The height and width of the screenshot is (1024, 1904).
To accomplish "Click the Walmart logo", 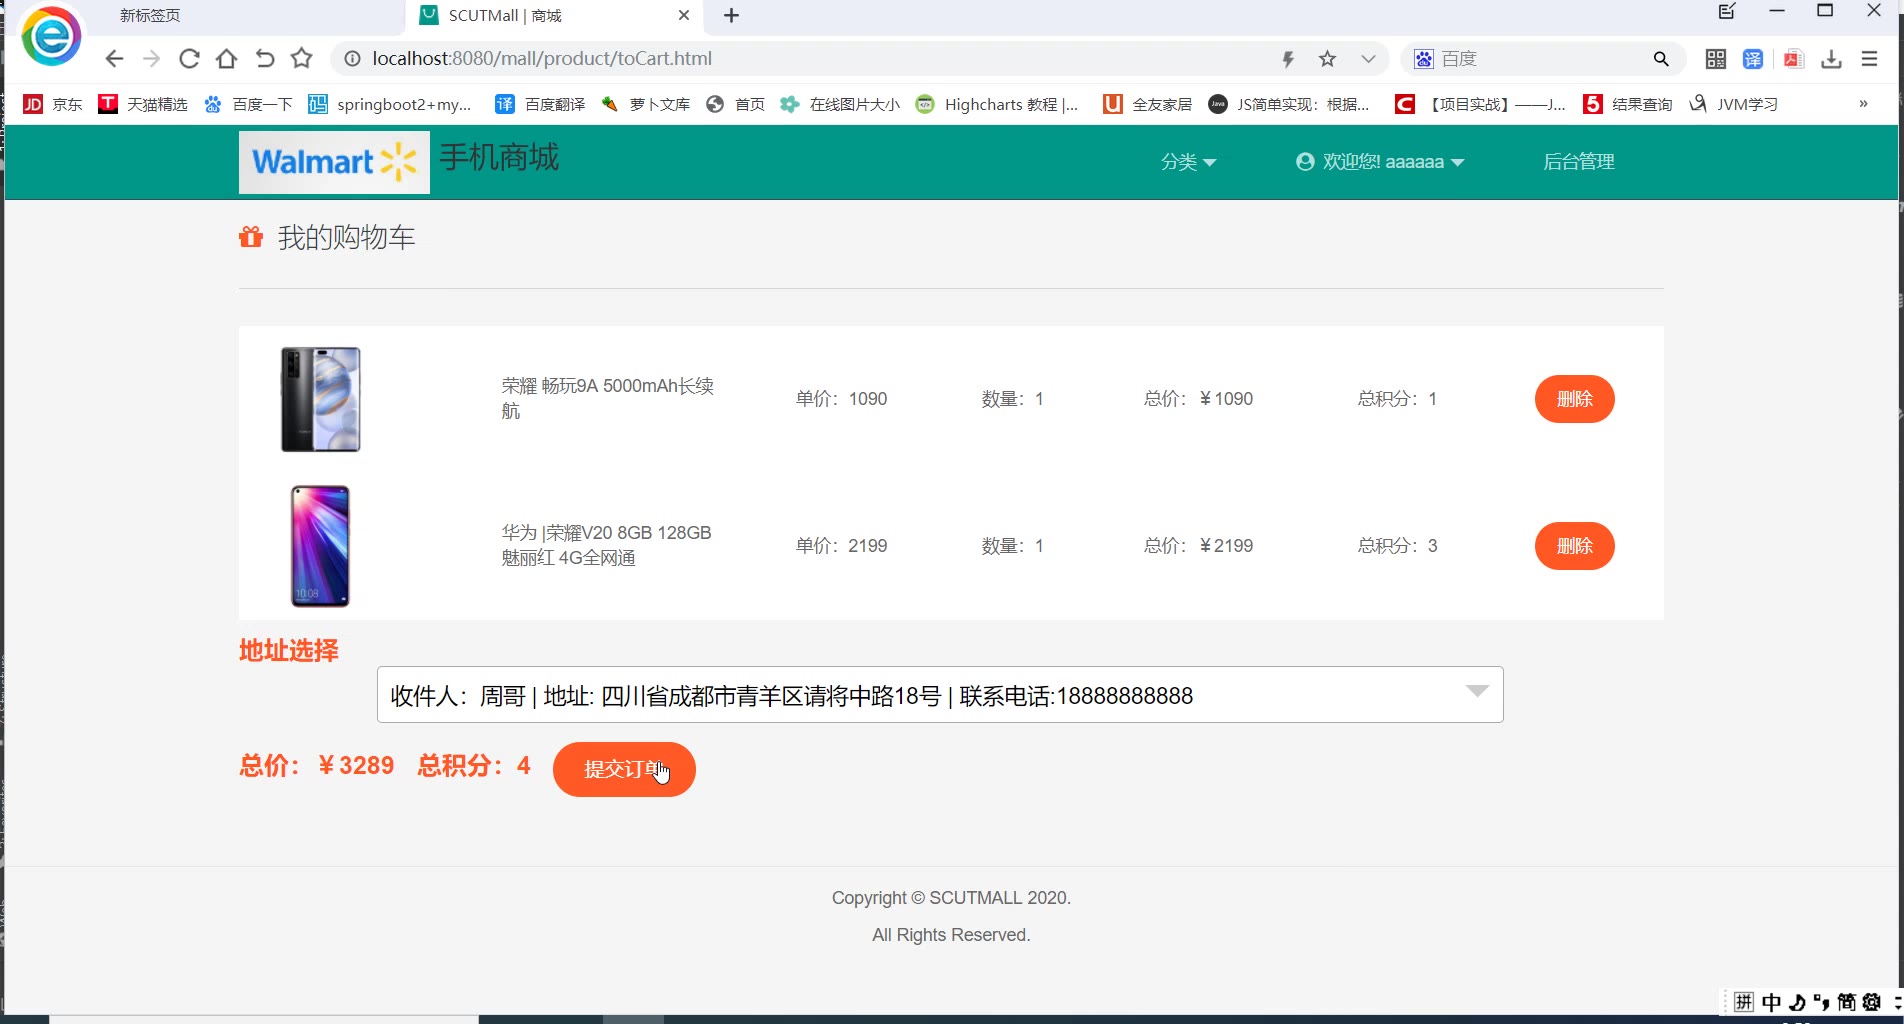I will click(x=334, y=162).
